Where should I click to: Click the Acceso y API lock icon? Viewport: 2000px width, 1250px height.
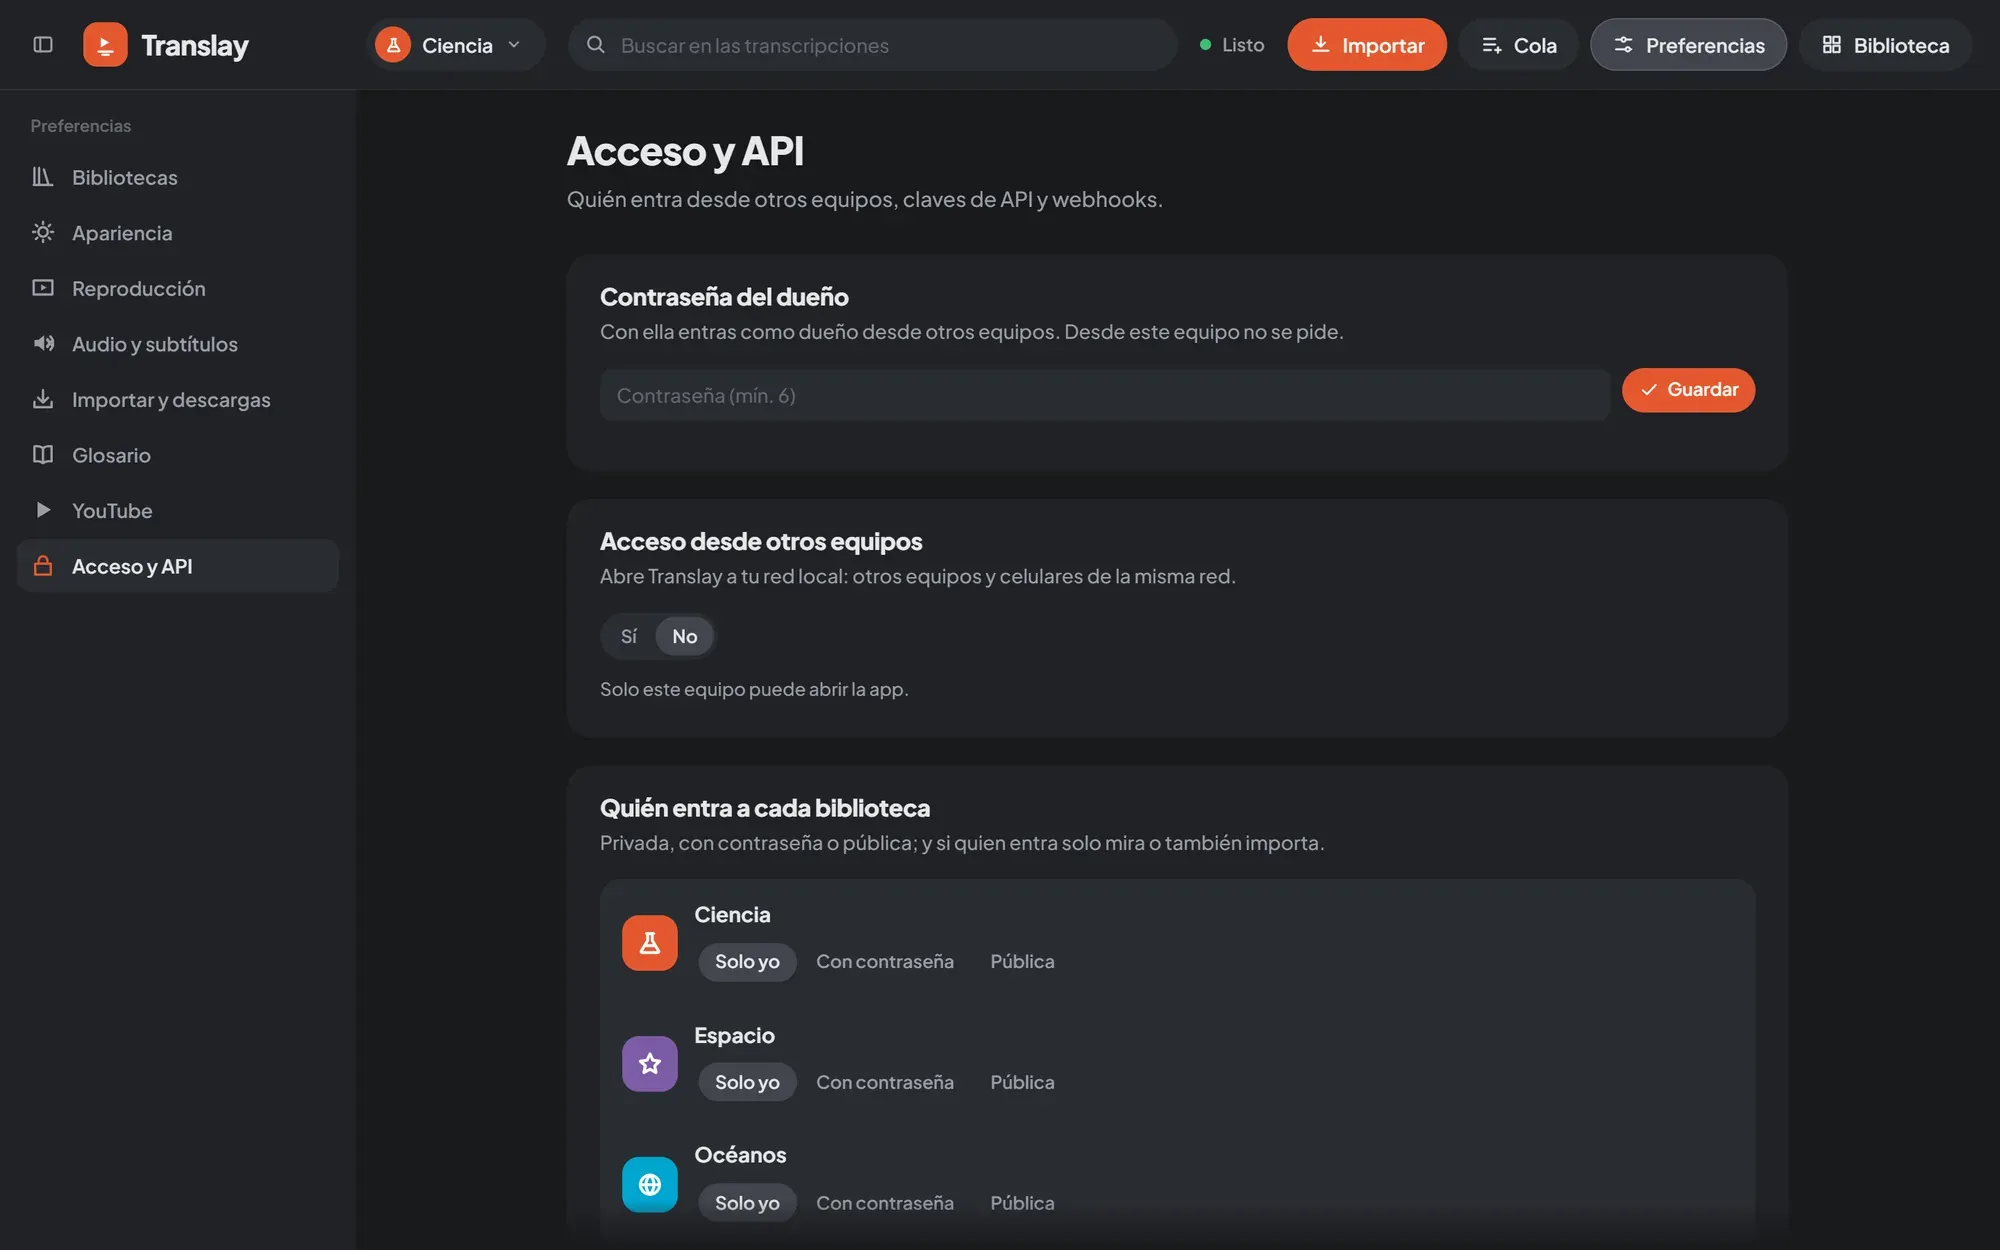43,566
